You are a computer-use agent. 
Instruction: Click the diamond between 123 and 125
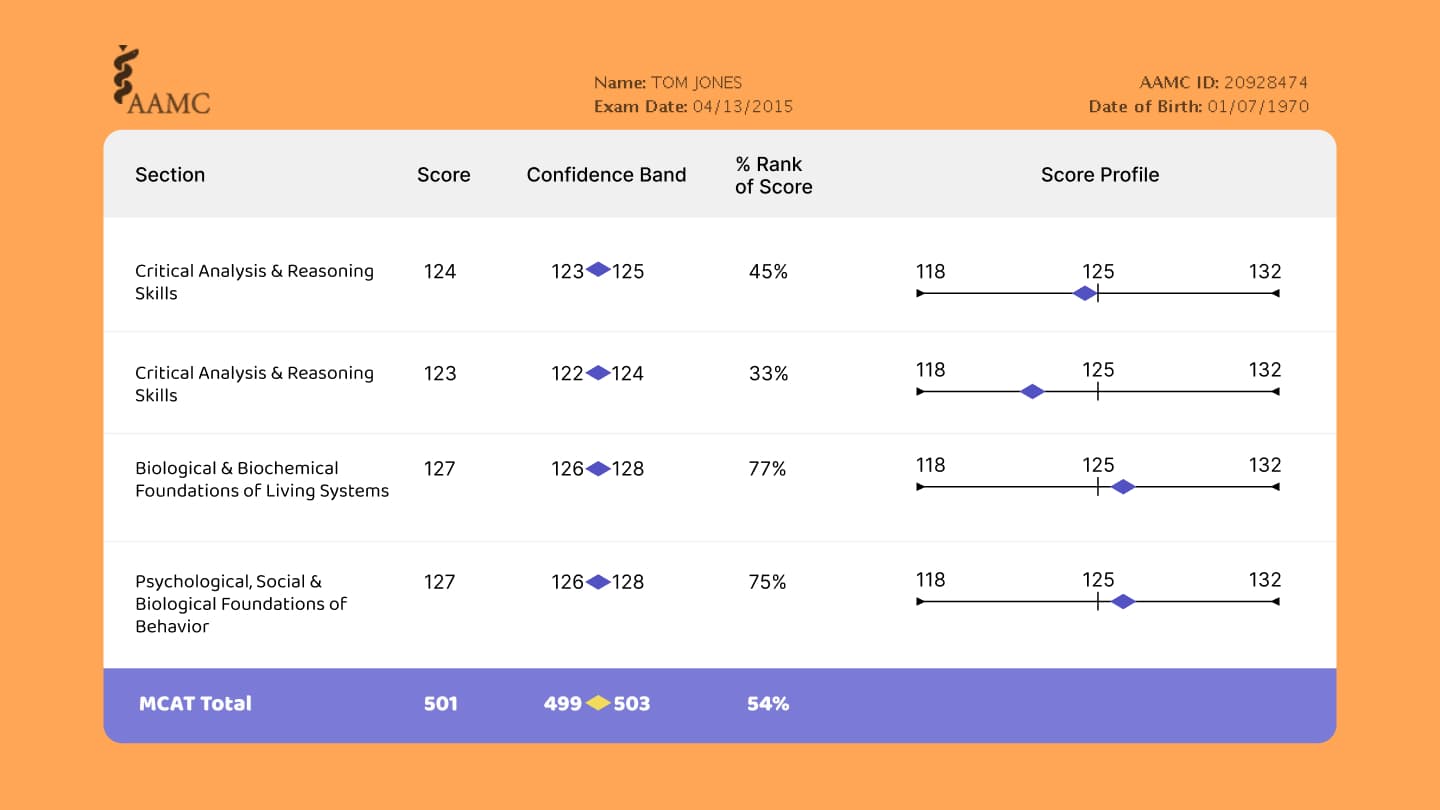(x=598, y=269)
